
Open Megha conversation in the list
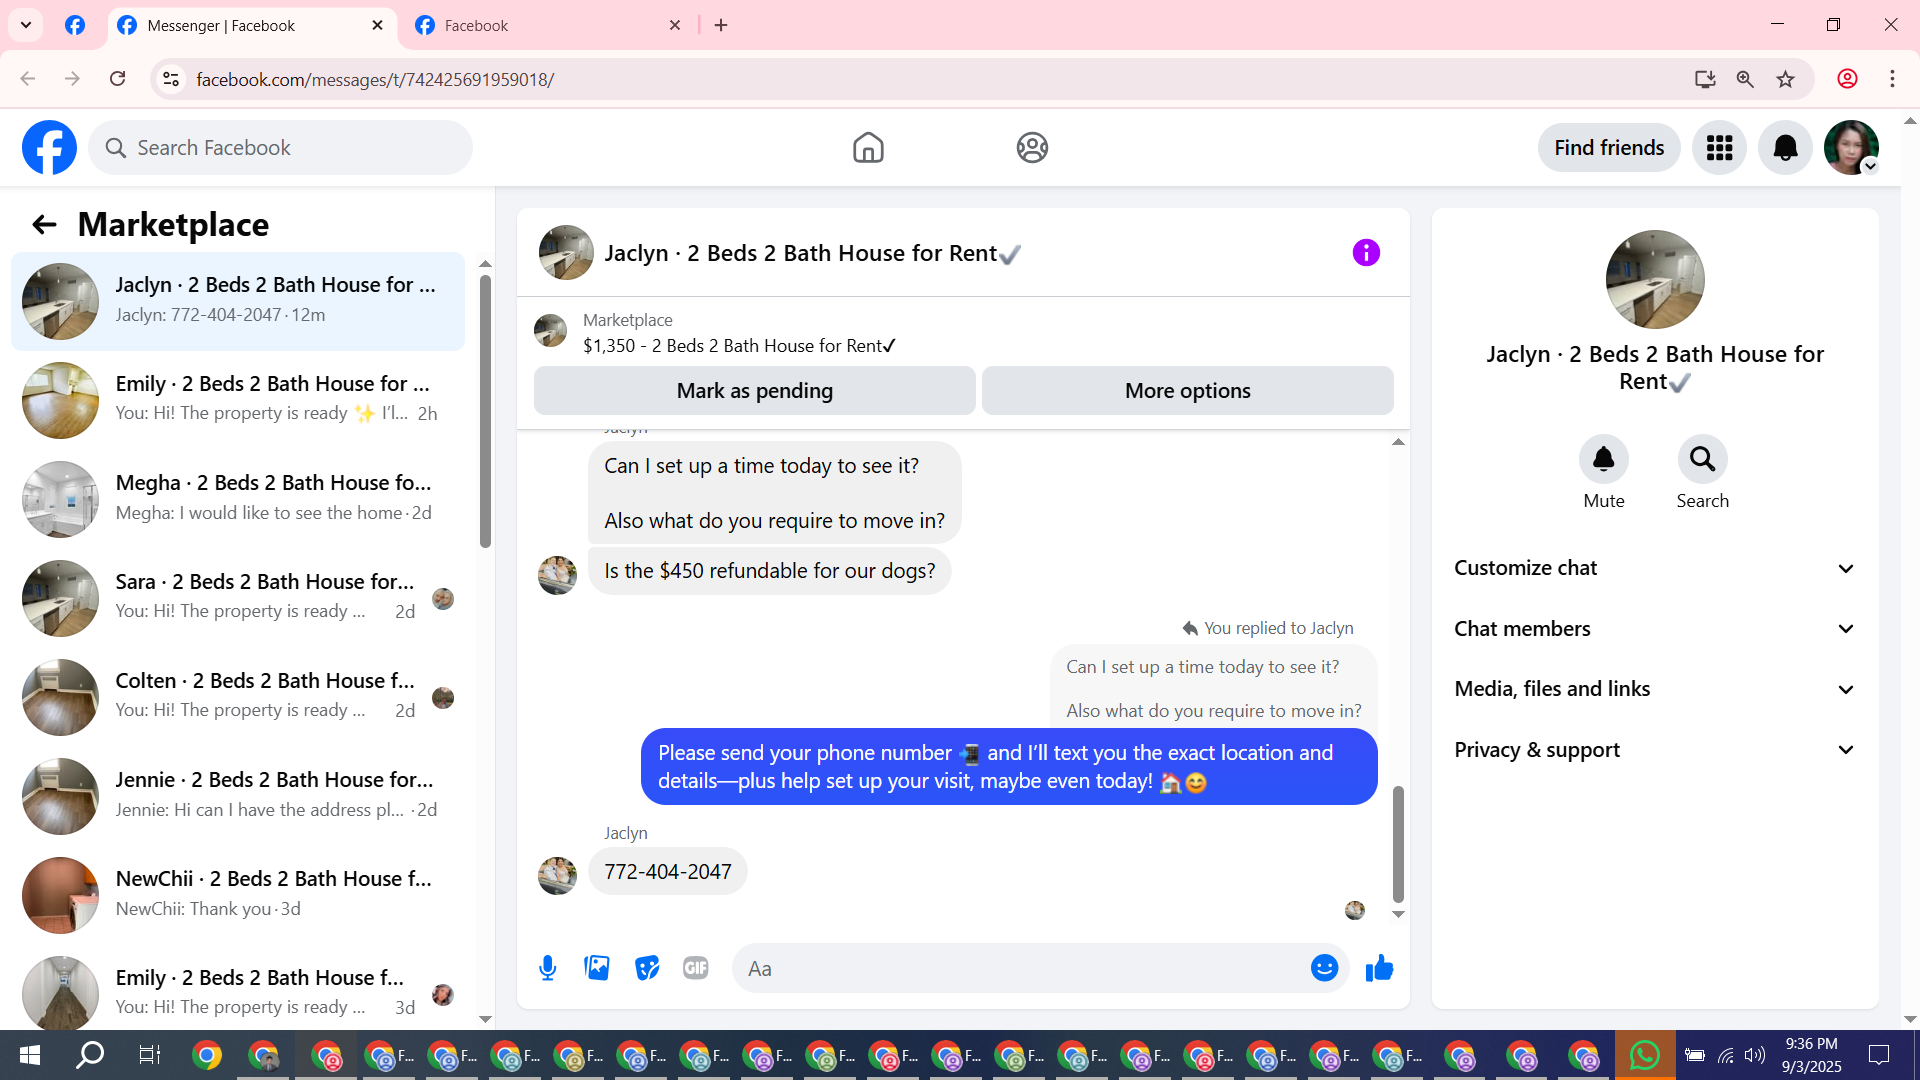click(x=238, y=498)
